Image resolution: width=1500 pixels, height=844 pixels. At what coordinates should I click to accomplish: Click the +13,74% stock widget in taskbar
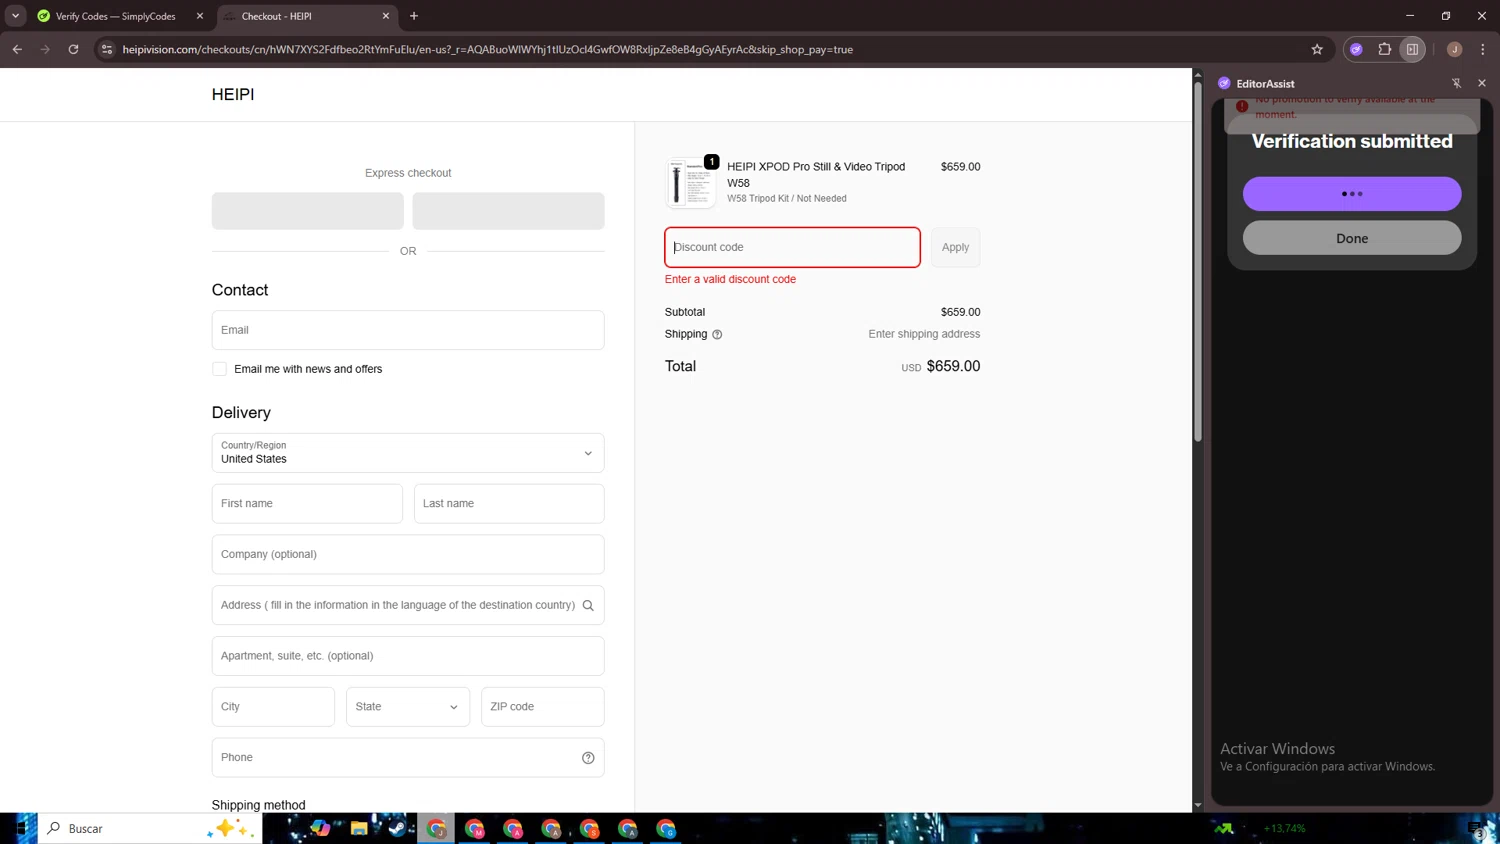click(x=1260, y=828)
